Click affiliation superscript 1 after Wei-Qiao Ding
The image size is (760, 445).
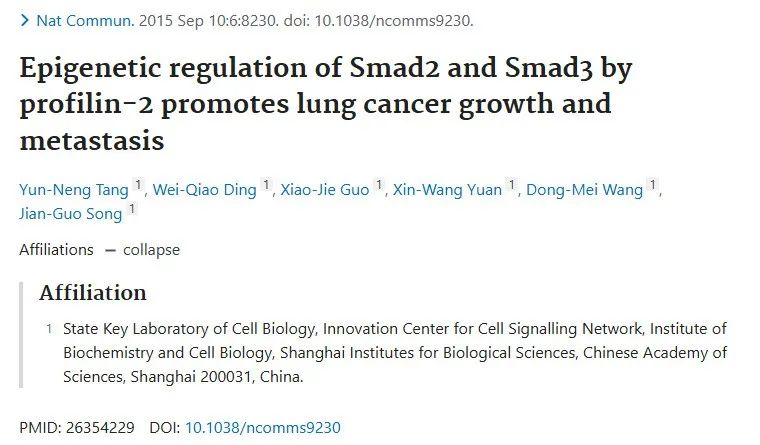click(x=266, y=185)
